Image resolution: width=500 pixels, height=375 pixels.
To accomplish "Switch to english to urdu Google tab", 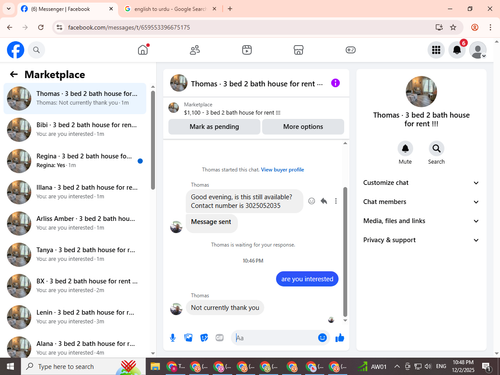I will click(x=170, y=9).
